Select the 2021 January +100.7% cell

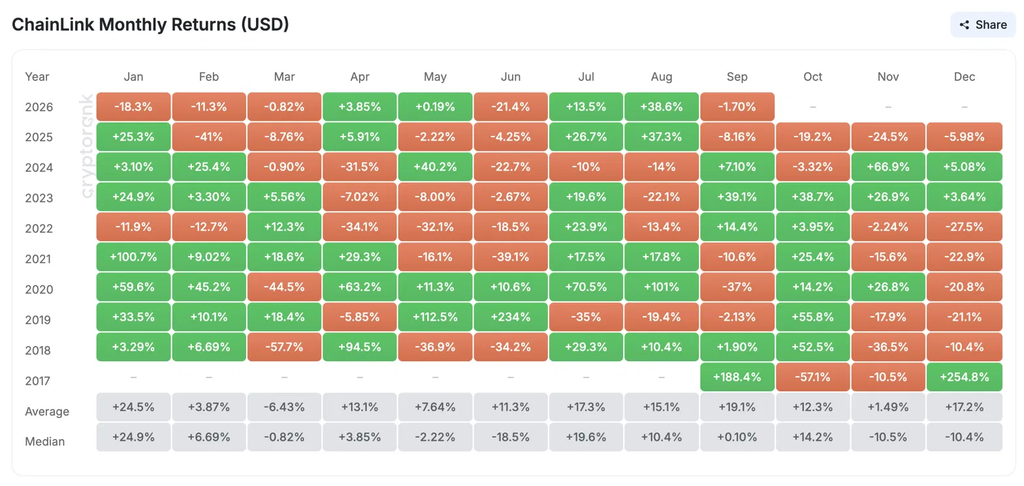[134, 257]
